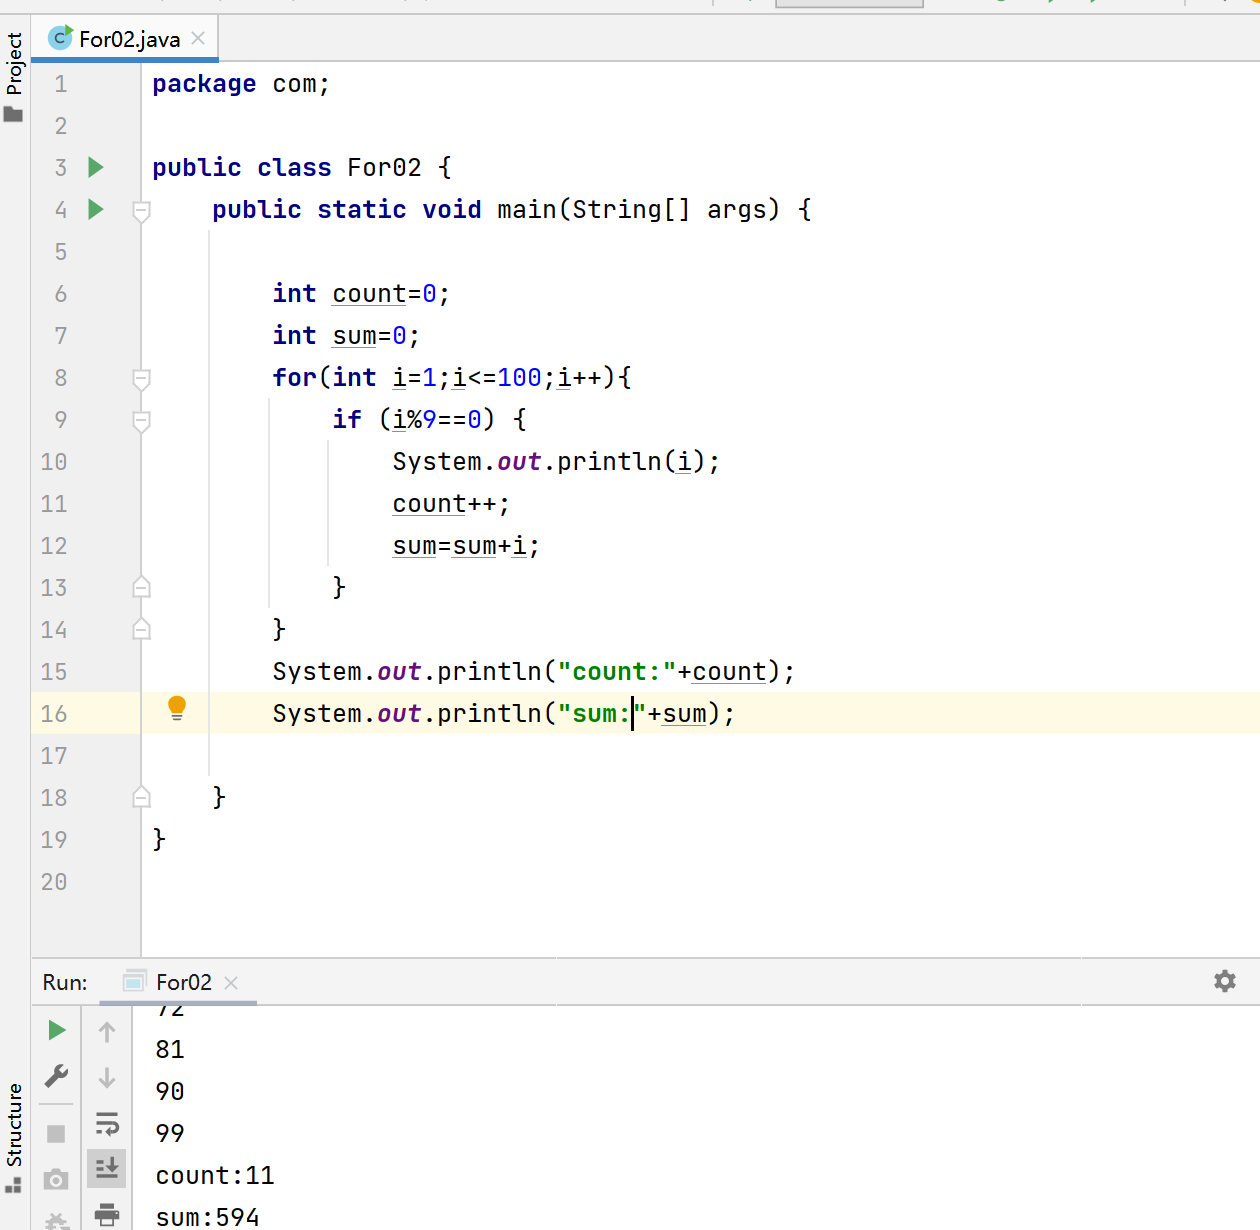Click the up arrow in Run console toolbar
Screen dimensions: 1260x1230
tap(107, 1031)
